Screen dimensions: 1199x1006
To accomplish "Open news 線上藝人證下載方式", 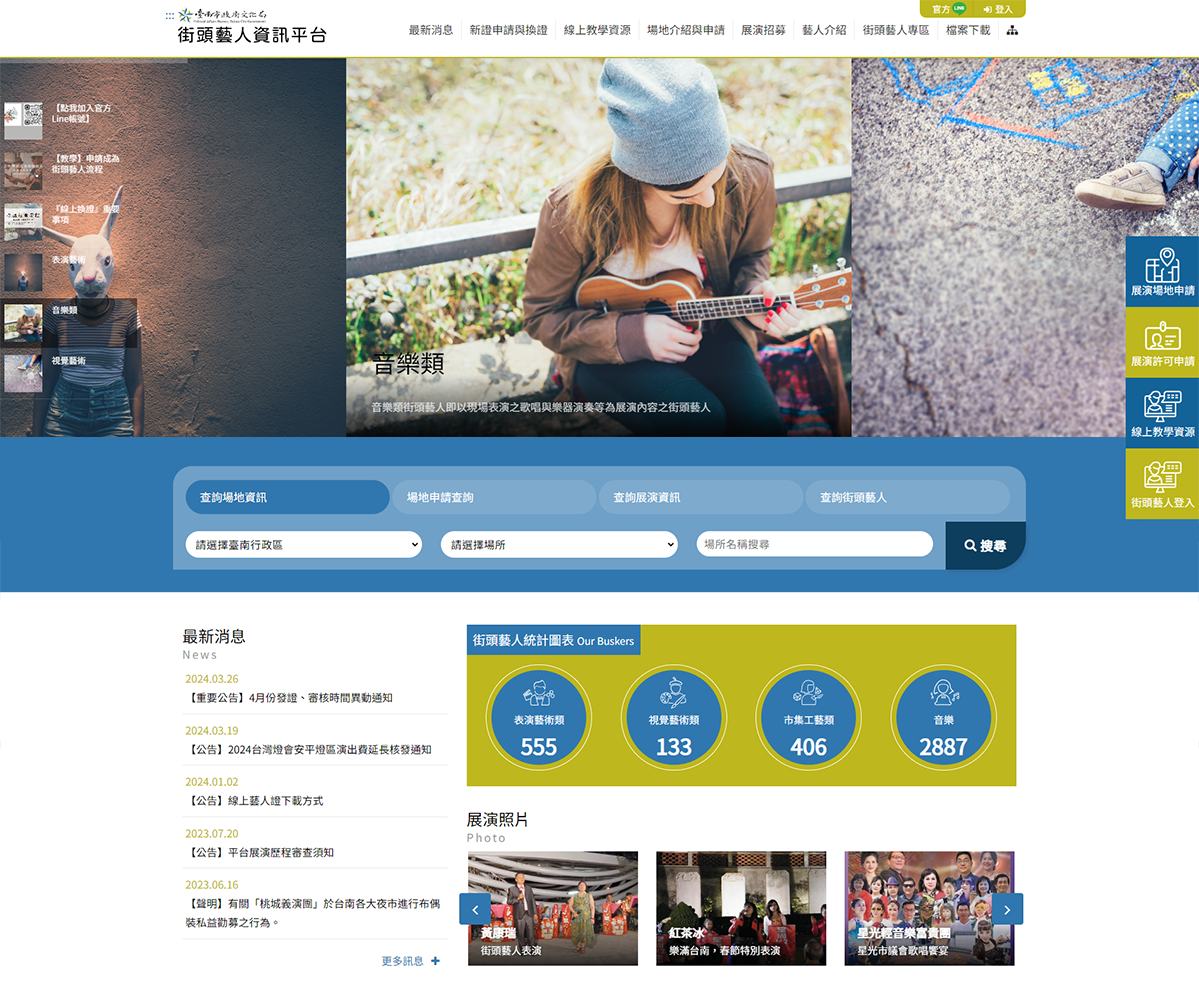I will [255, 801].
